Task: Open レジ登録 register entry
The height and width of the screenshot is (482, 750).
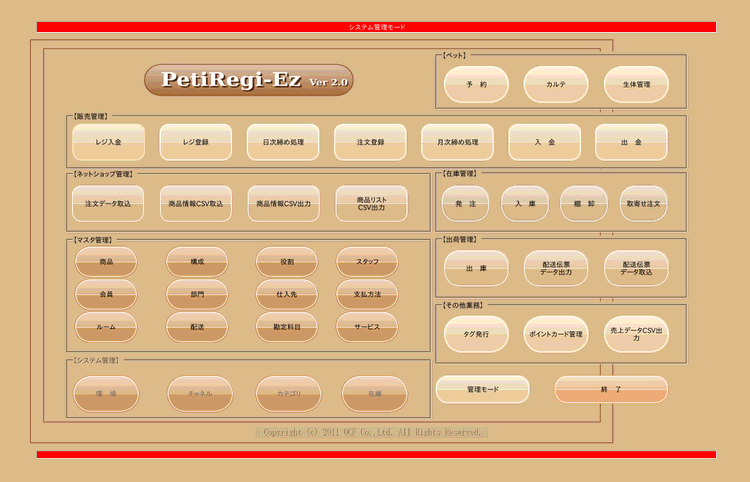Action: tap(196, 142)
